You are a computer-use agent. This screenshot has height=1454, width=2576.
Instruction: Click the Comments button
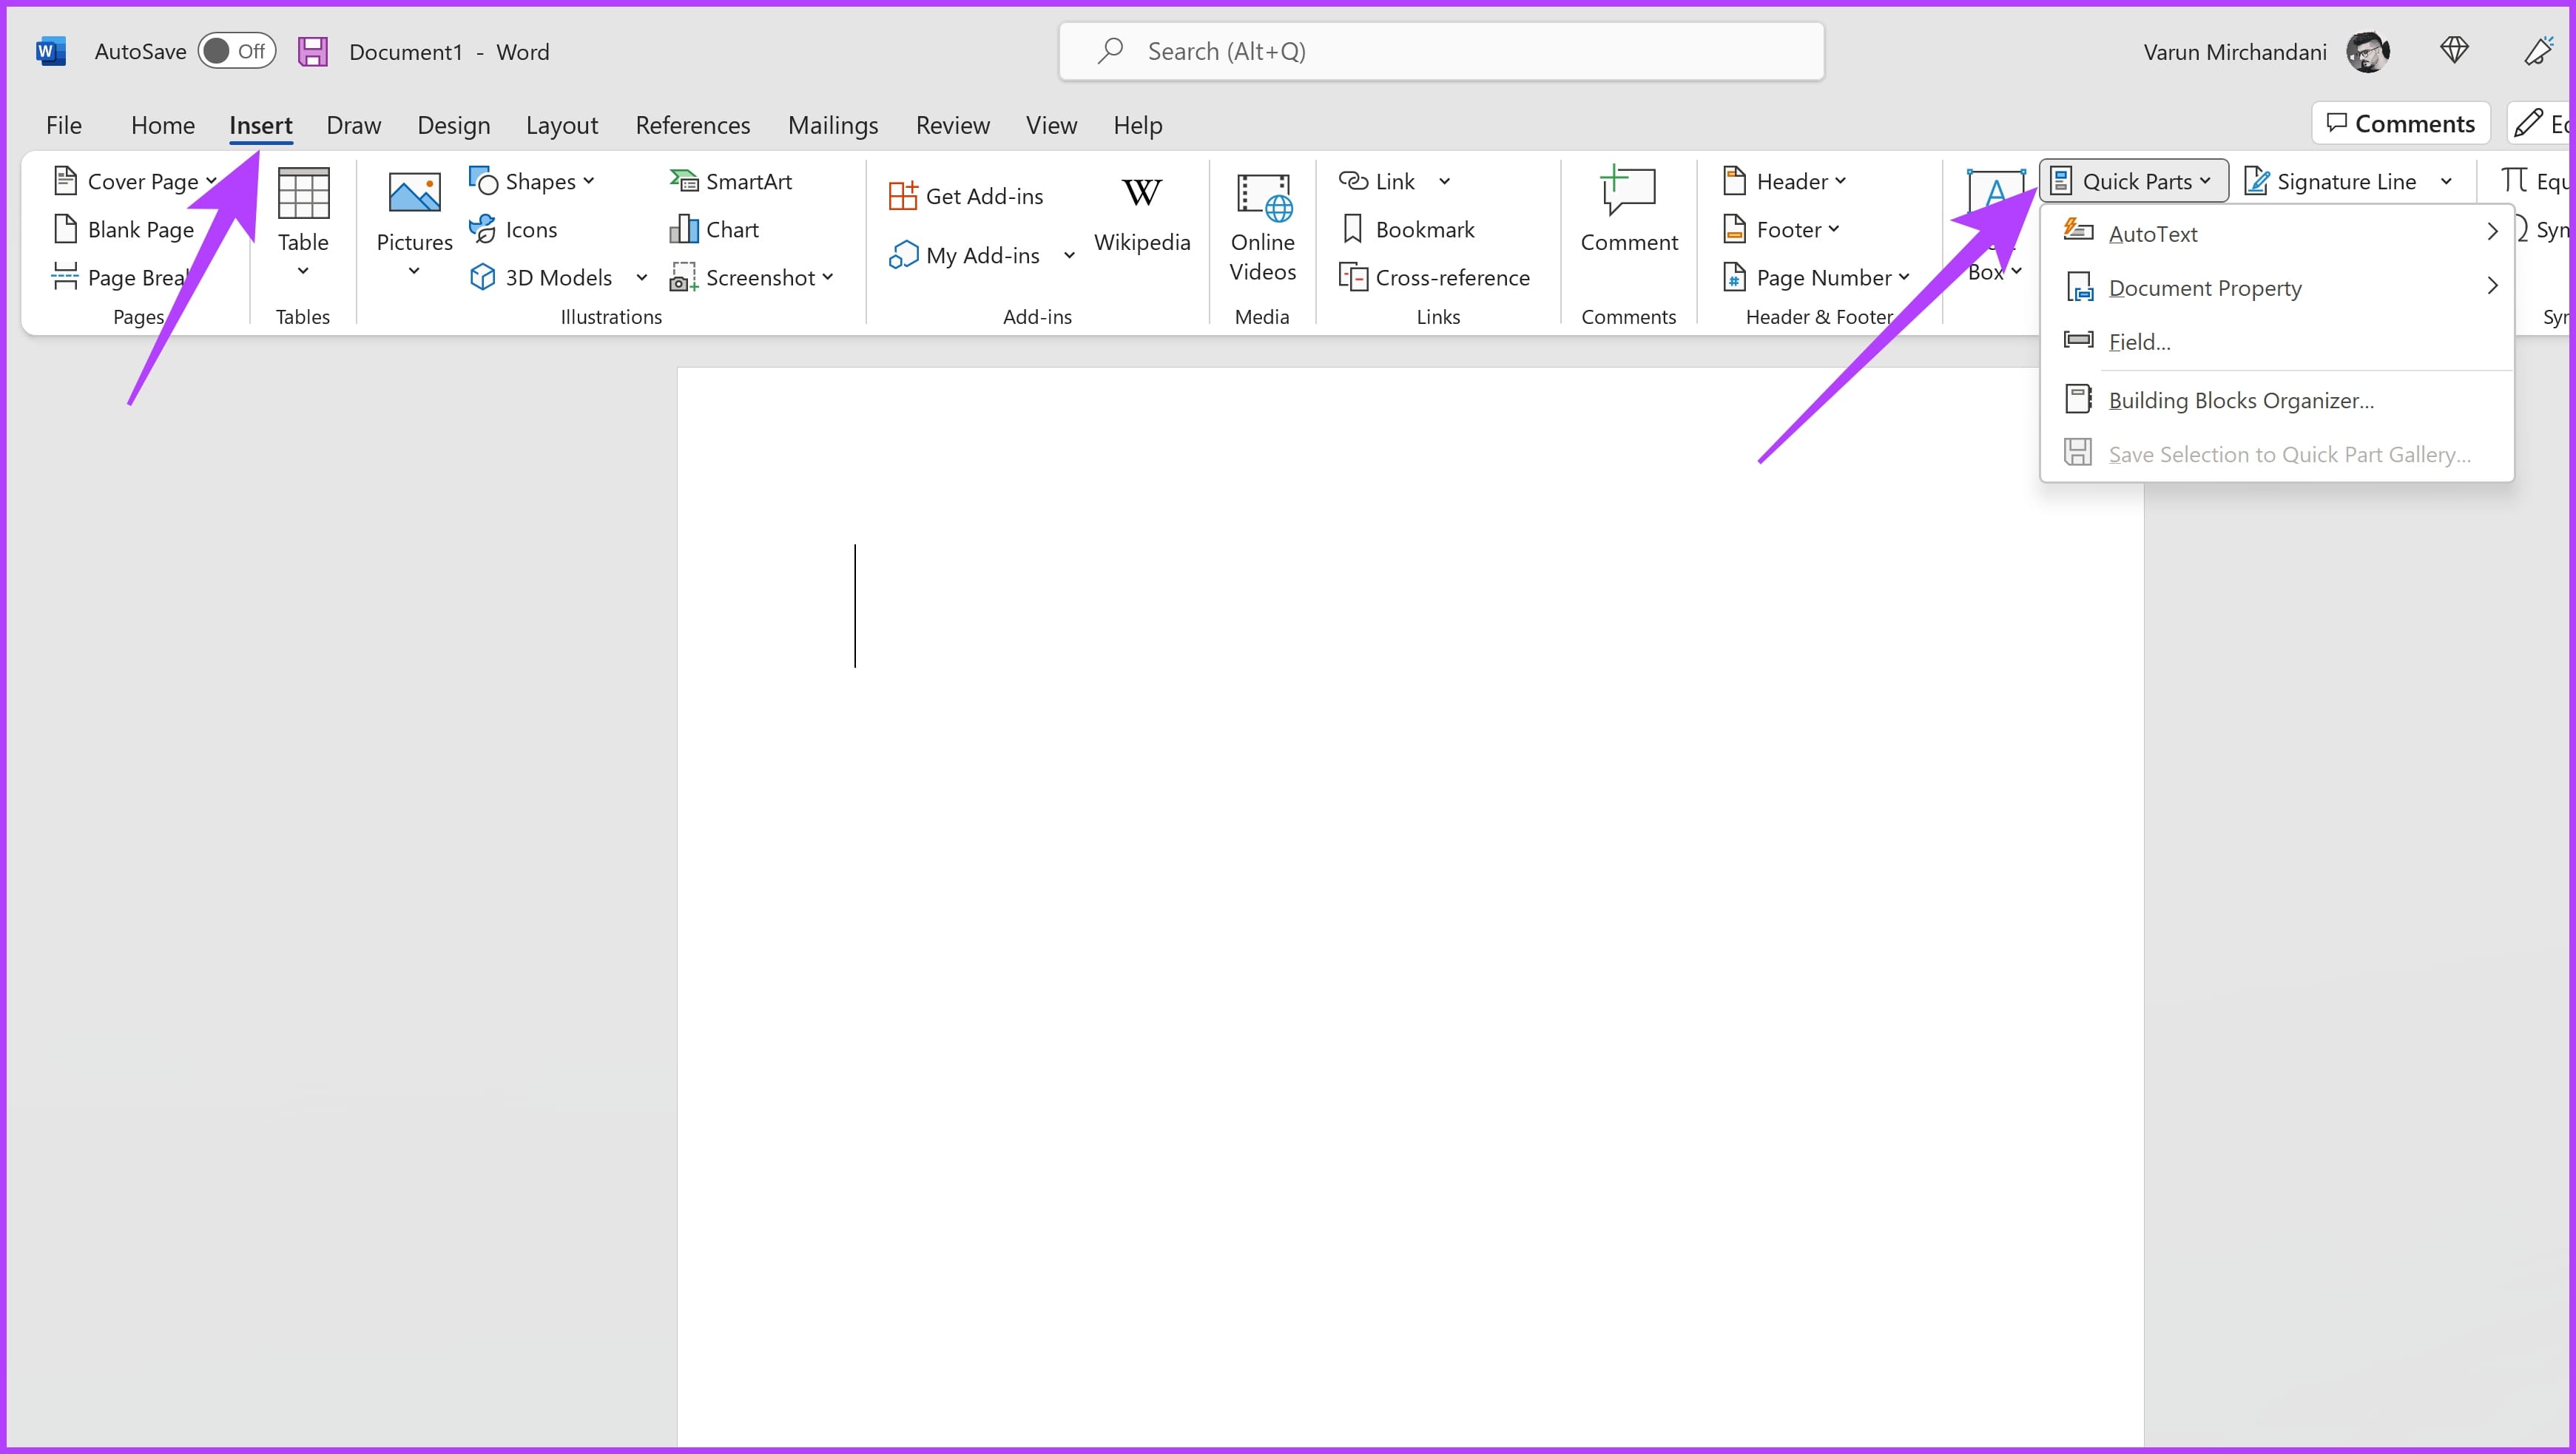pos(2400,122)
